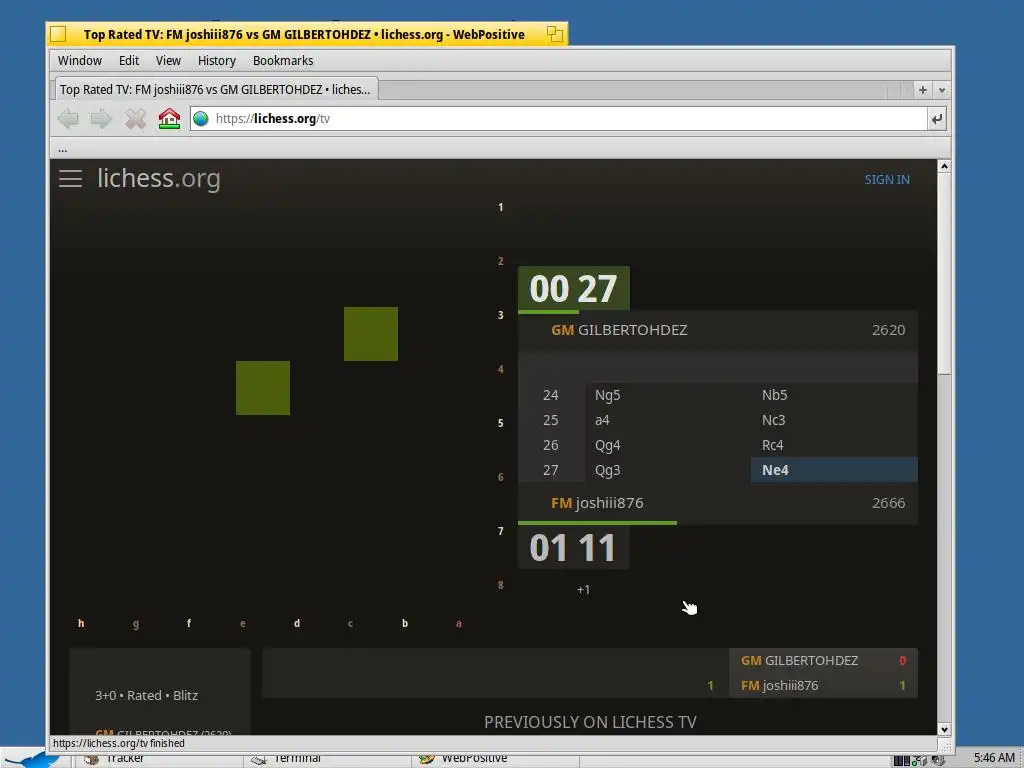This screenshot has height=768, width=1024.
Task: Click the 01 11 clock
Action: [573, 547]
